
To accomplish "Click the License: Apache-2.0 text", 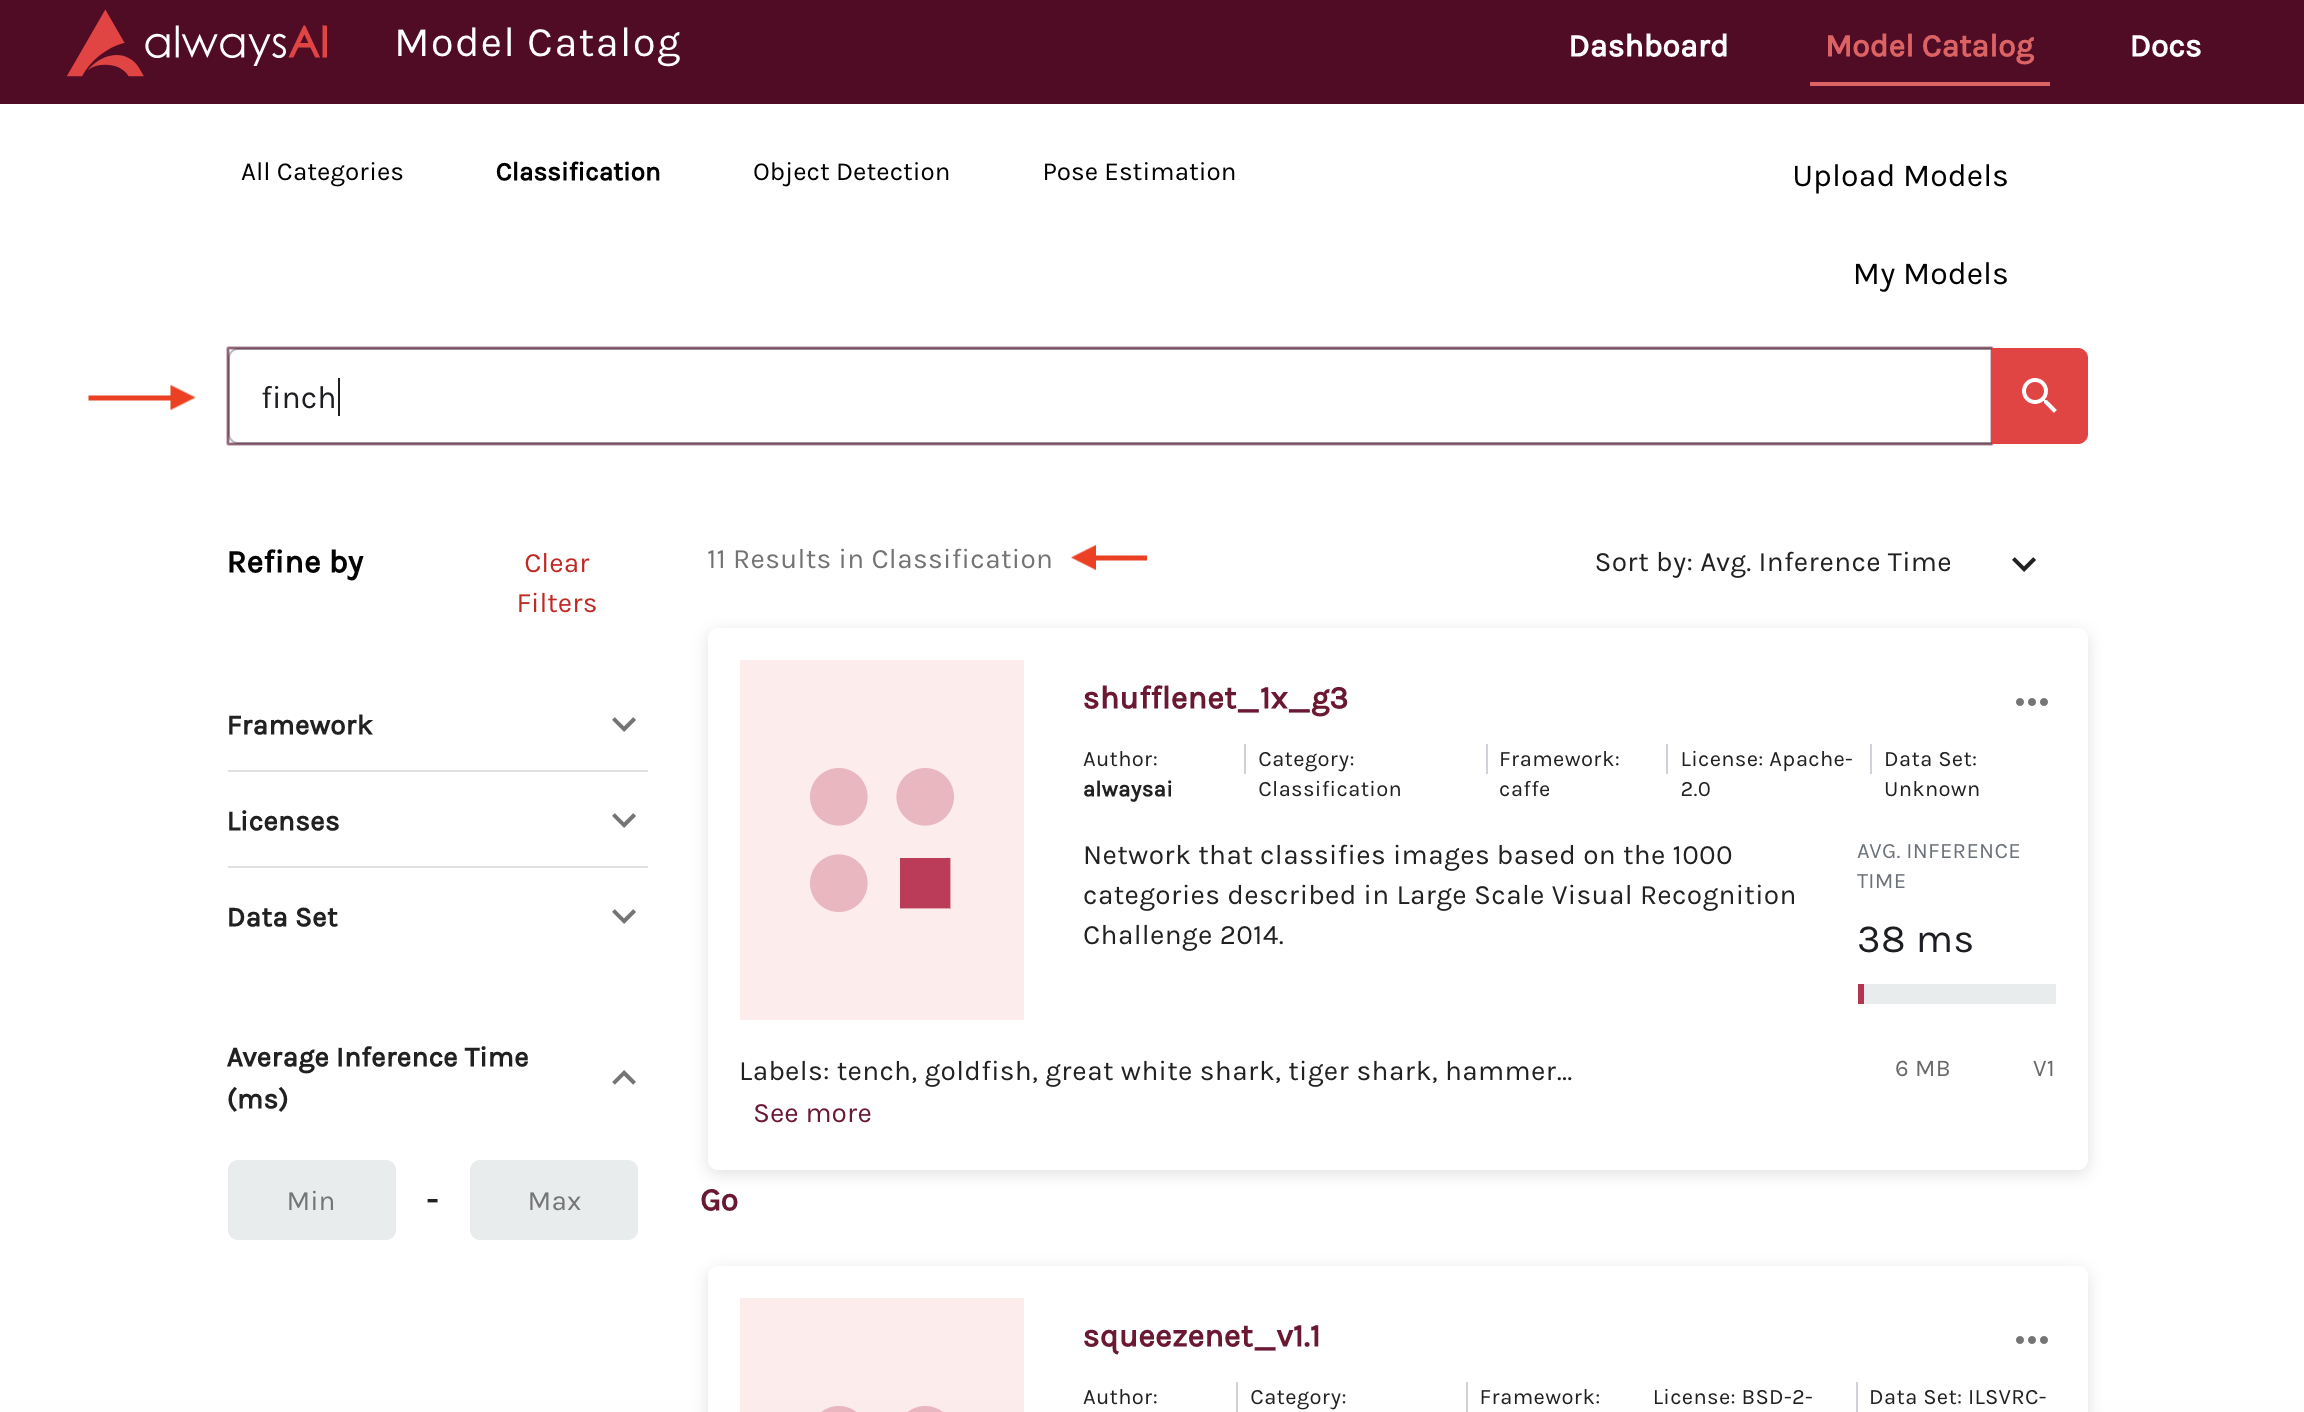I will (x=1766, y=774).
